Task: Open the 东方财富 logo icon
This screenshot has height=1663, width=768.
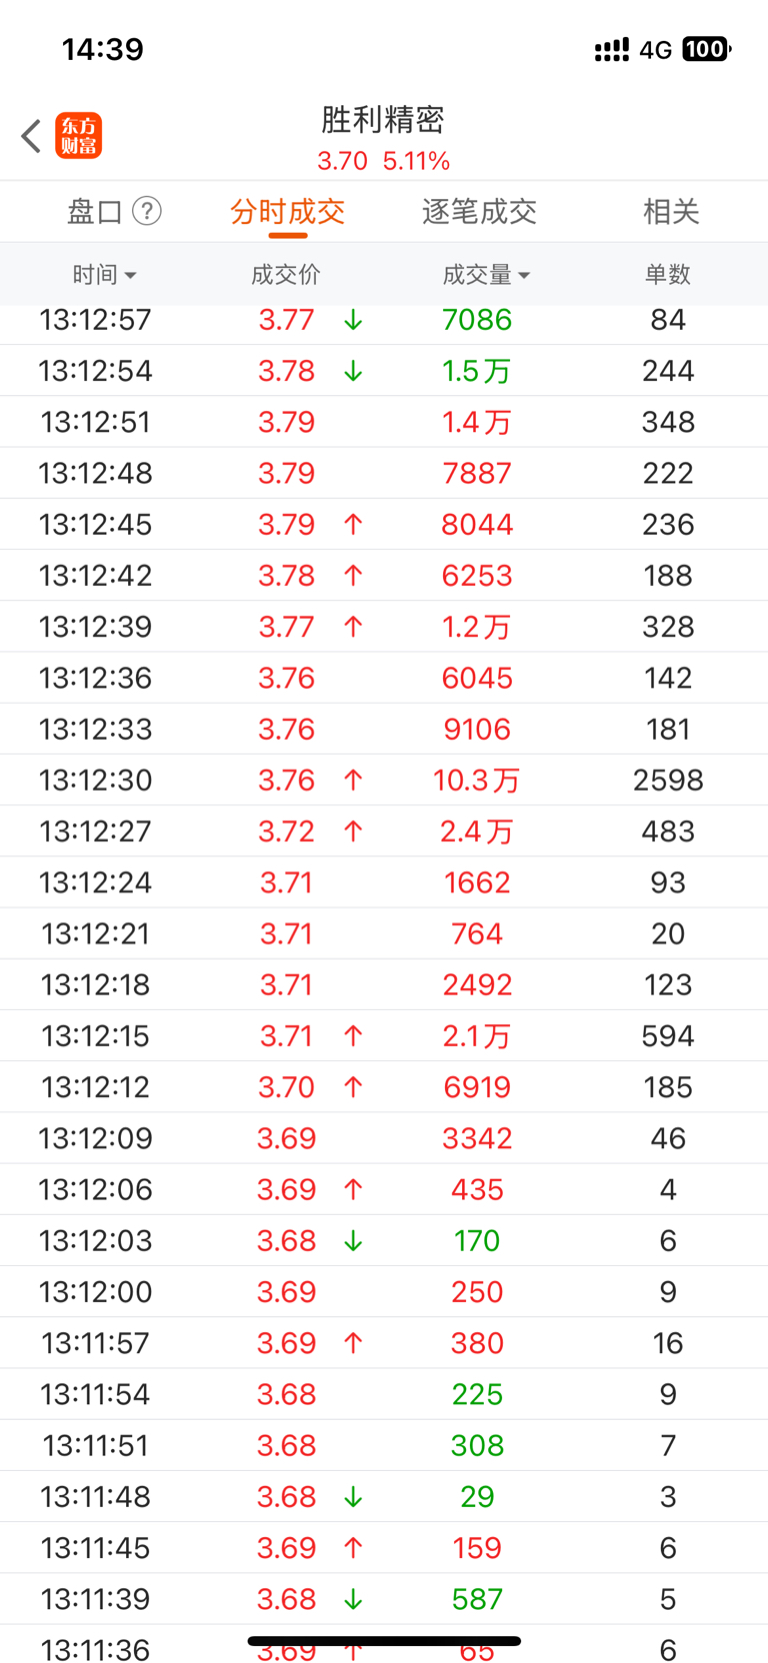Action: pyautogui.click(x=79, y=136)
